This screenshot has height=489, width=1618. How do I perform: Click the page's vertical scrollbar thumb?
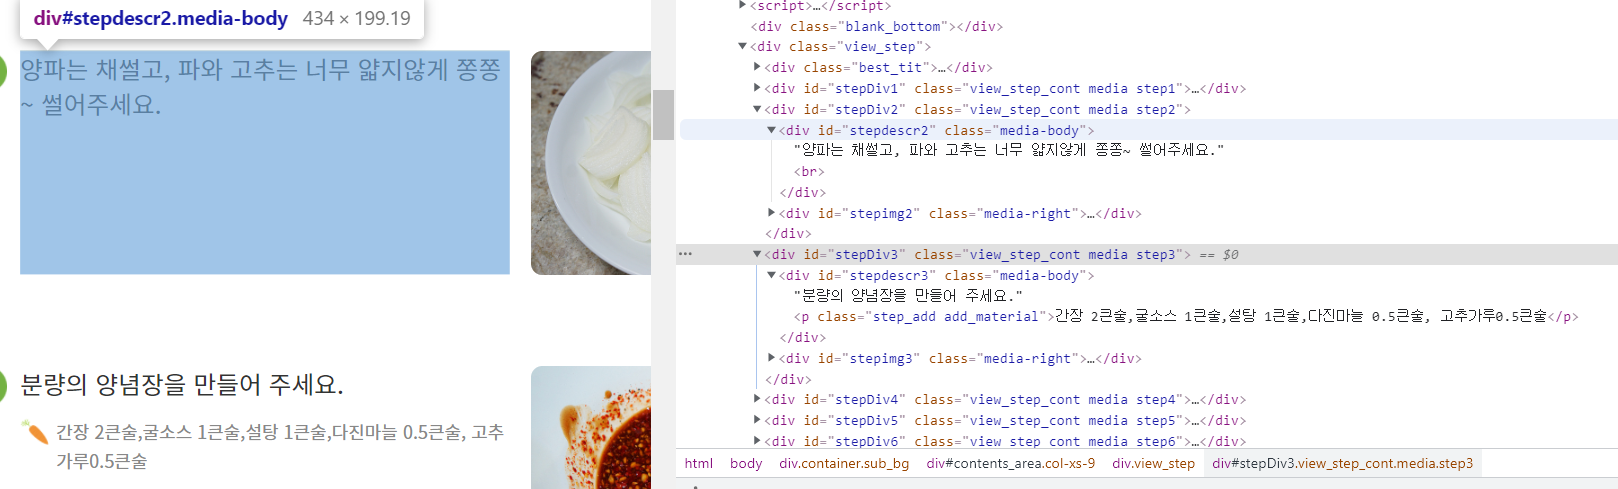[x=663, y=114]
